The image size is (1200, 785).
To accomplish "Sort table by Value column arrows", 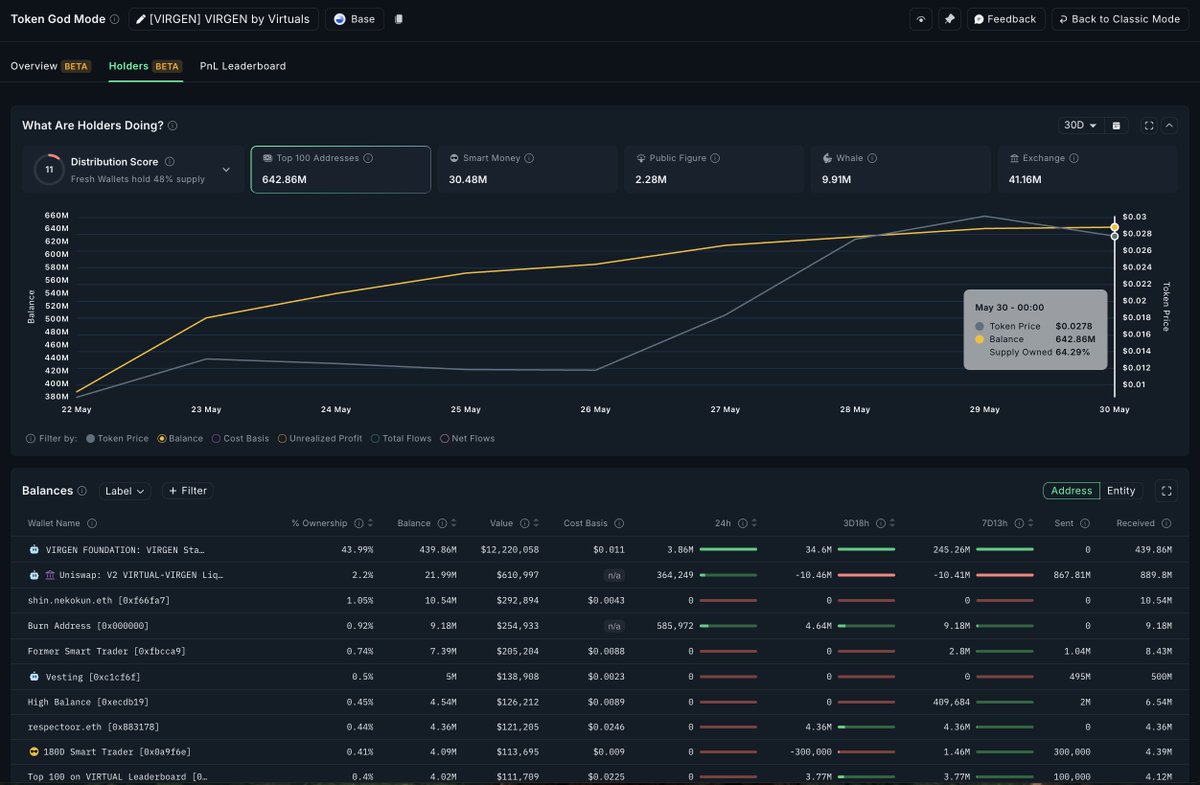I will click(x=535, y=523).
